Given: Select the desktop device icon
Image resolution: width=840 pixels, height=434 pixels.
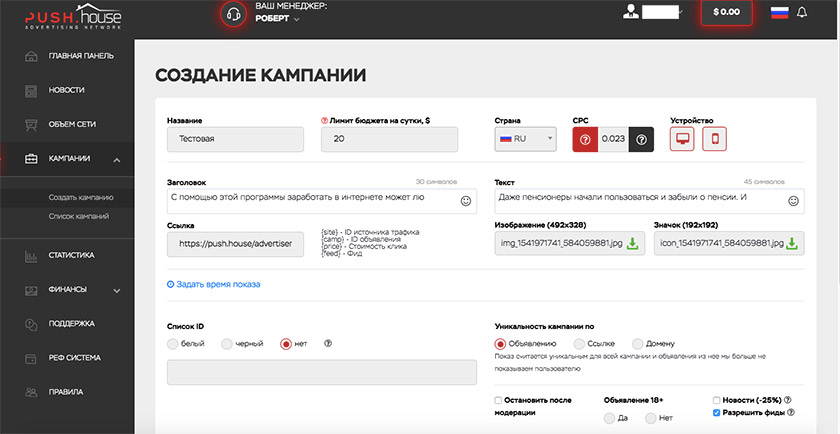Looking at the screenshot, I should click(682, 139).
